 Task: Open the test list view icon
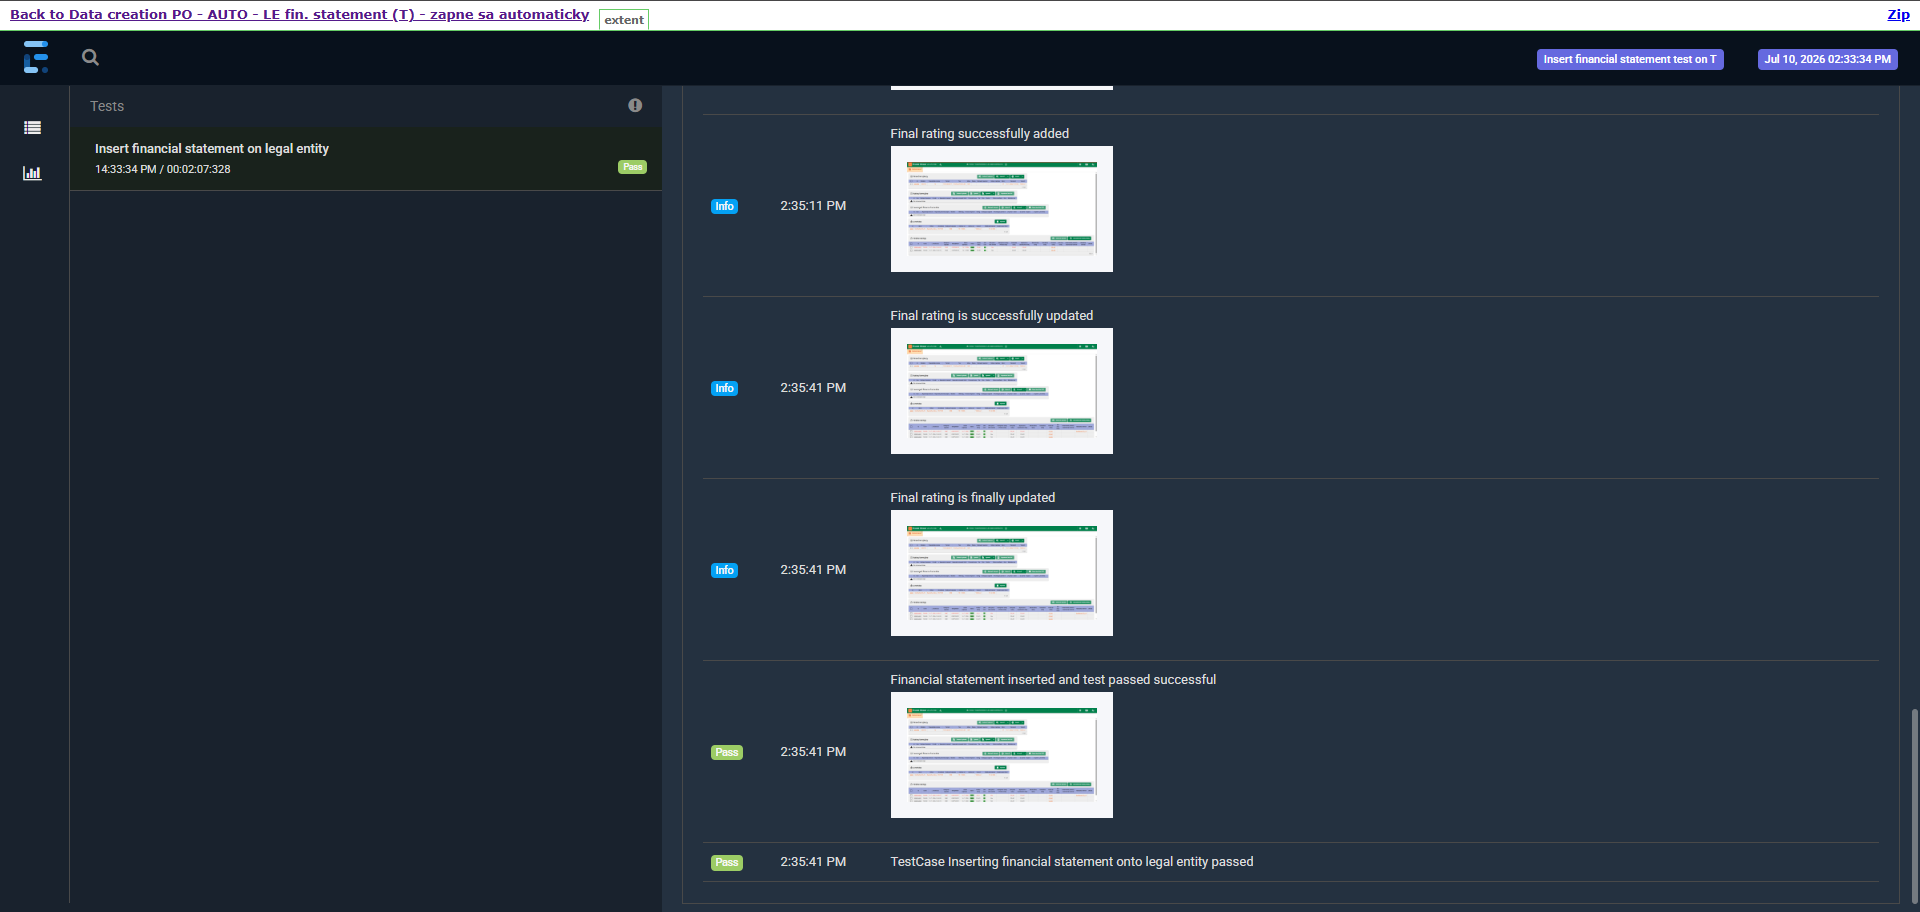click(x=32, y=127)
